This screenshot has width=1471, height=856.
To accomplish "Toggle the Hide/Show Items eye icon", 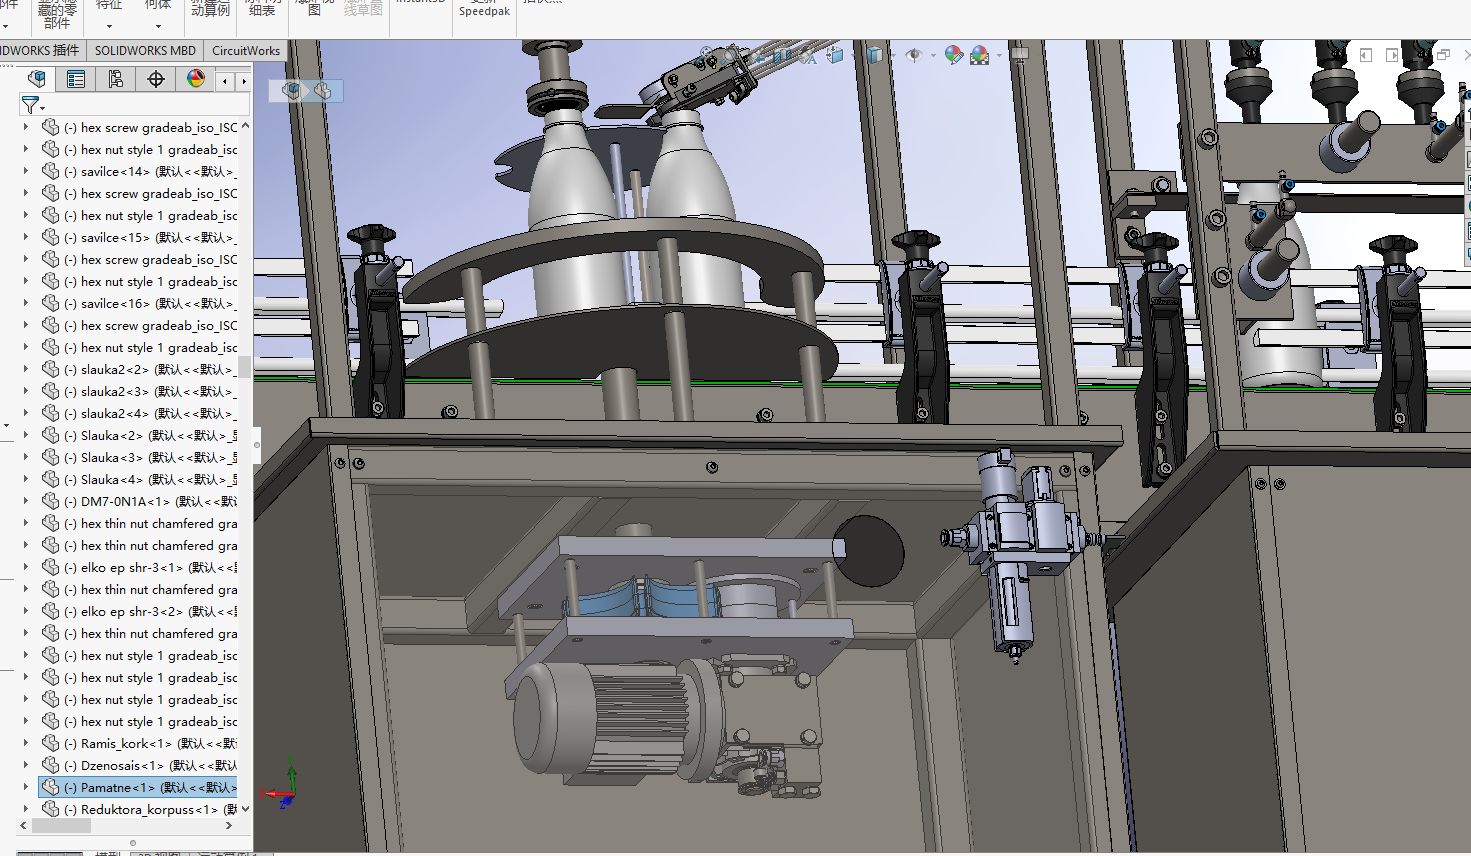I will pos(914,54).
